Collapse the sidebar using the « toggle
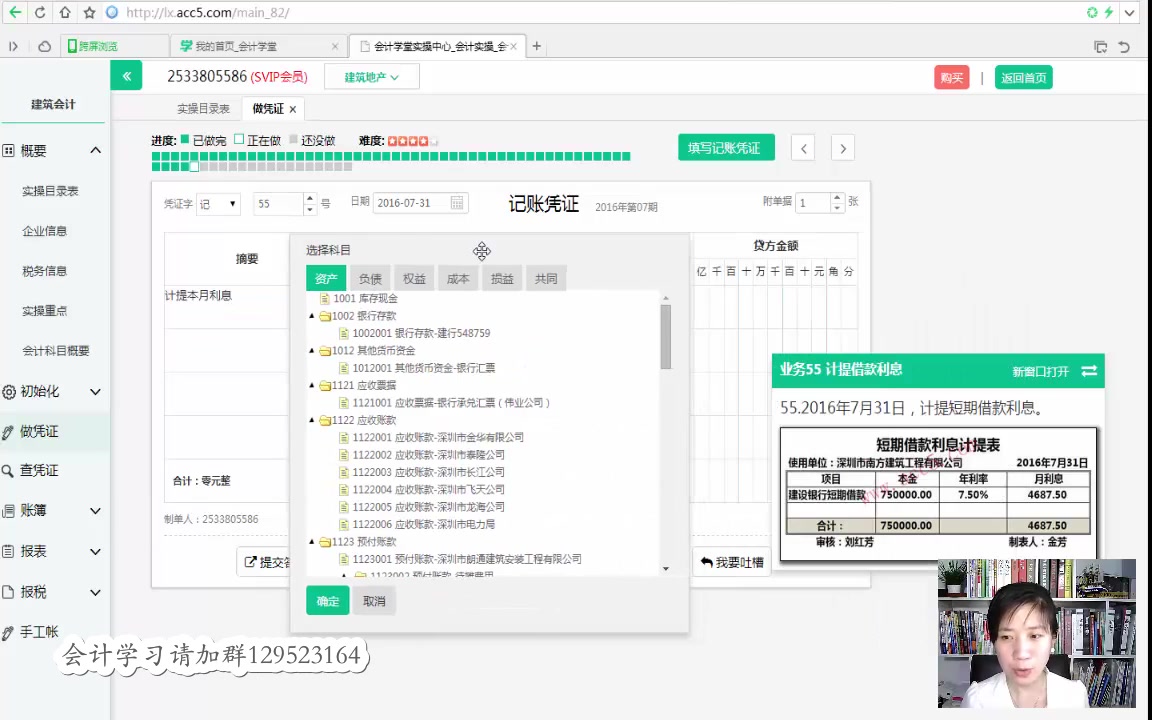 [x=126, y=75]
